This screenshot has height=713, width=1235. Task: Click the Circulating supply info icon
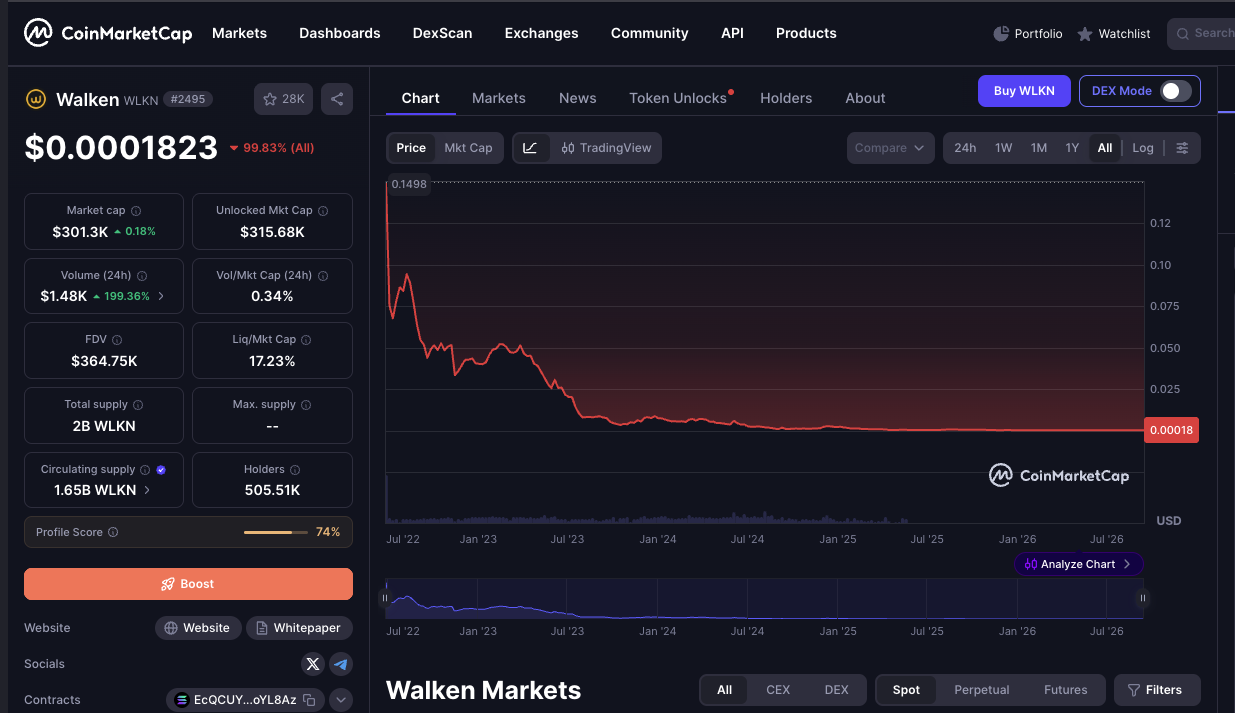point(145,469)
